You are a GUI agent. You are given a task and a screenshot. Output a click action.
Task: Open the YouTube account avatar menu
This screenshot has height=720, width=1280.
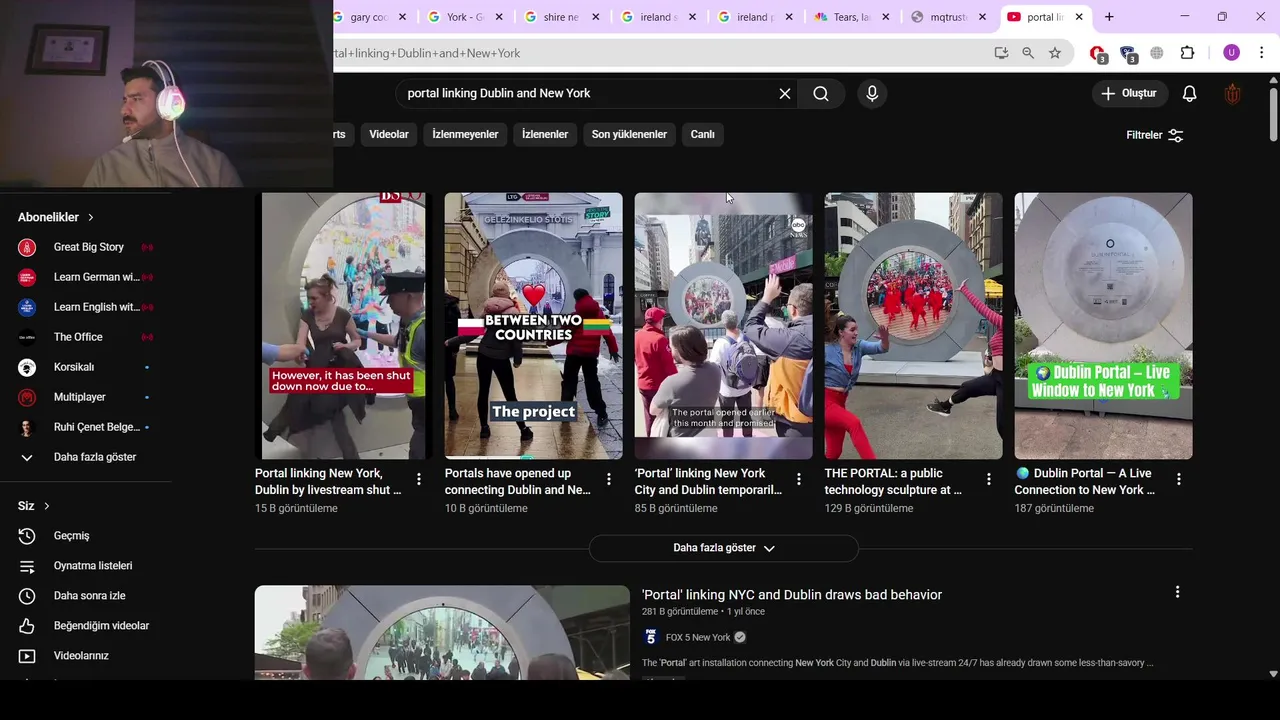click(x=1233, y=93)
